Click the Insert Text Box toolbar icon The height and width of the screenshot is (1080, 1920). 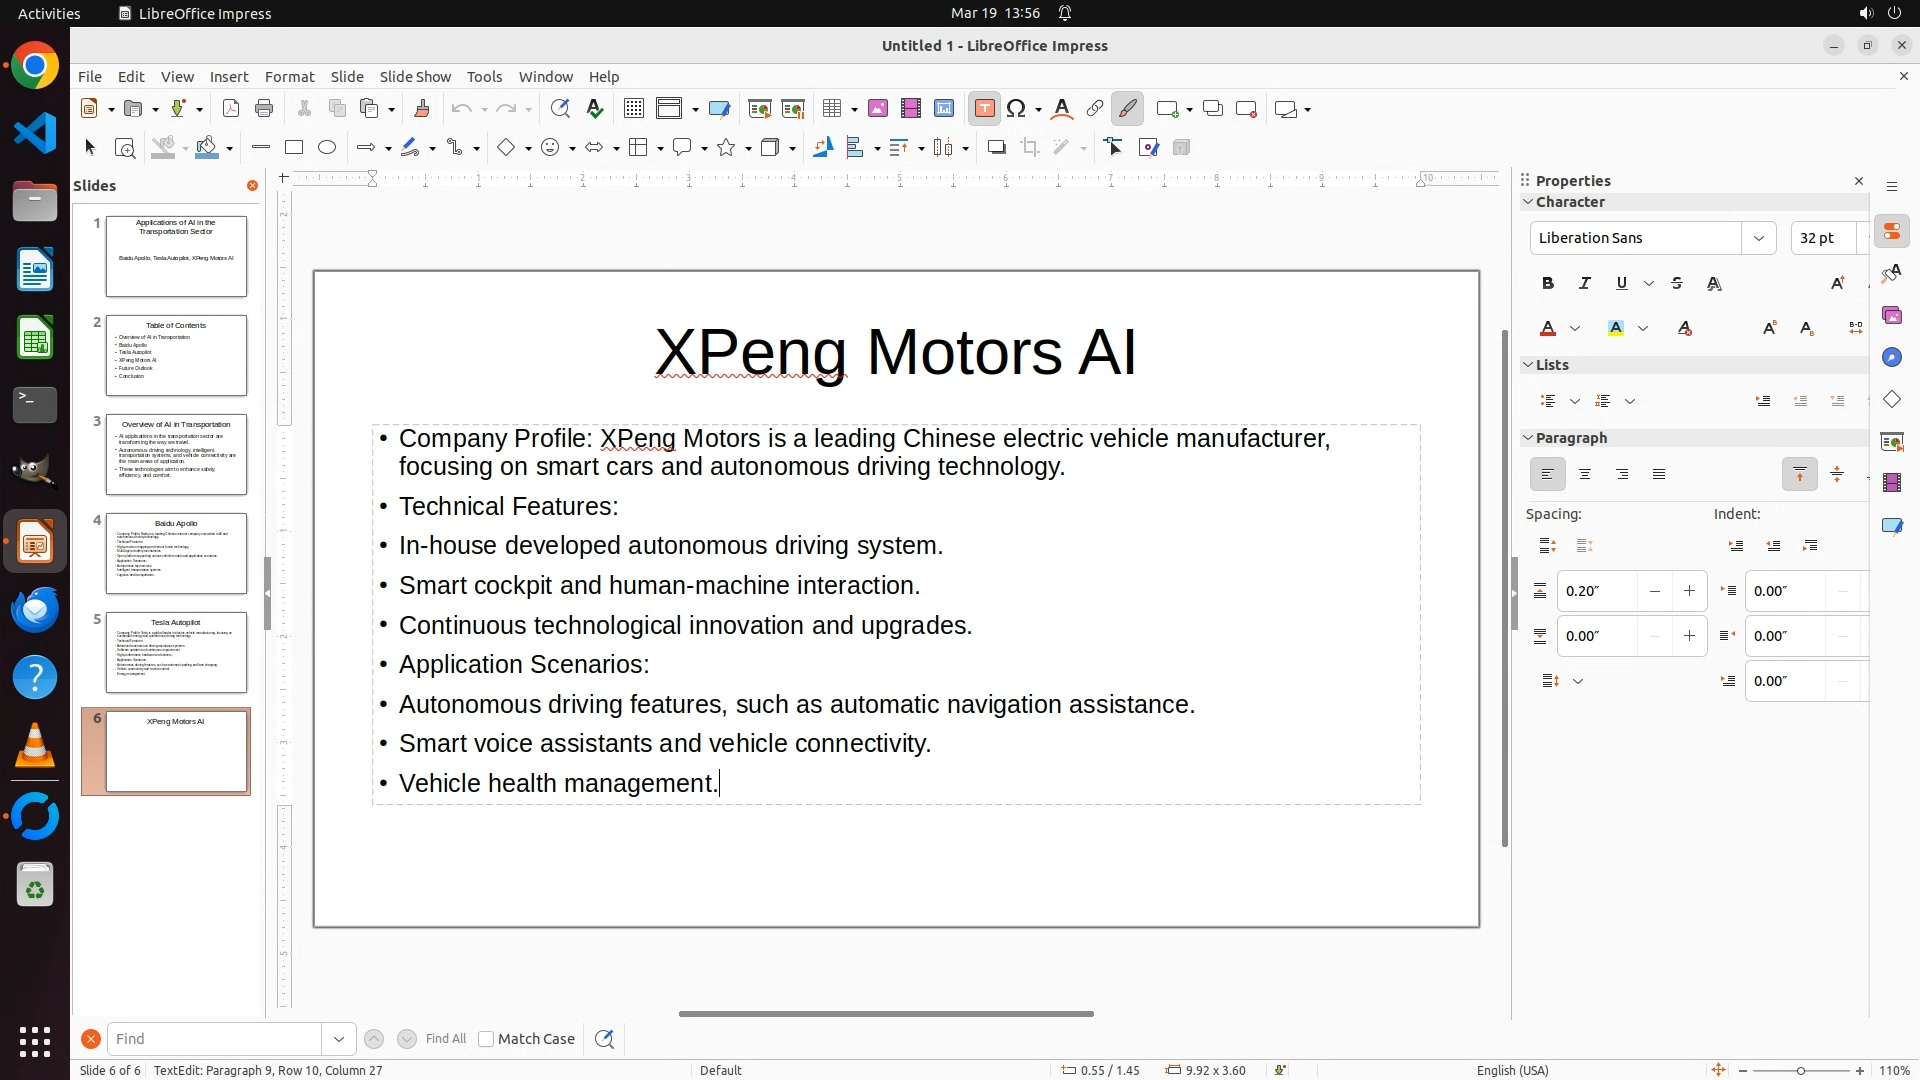984,109
